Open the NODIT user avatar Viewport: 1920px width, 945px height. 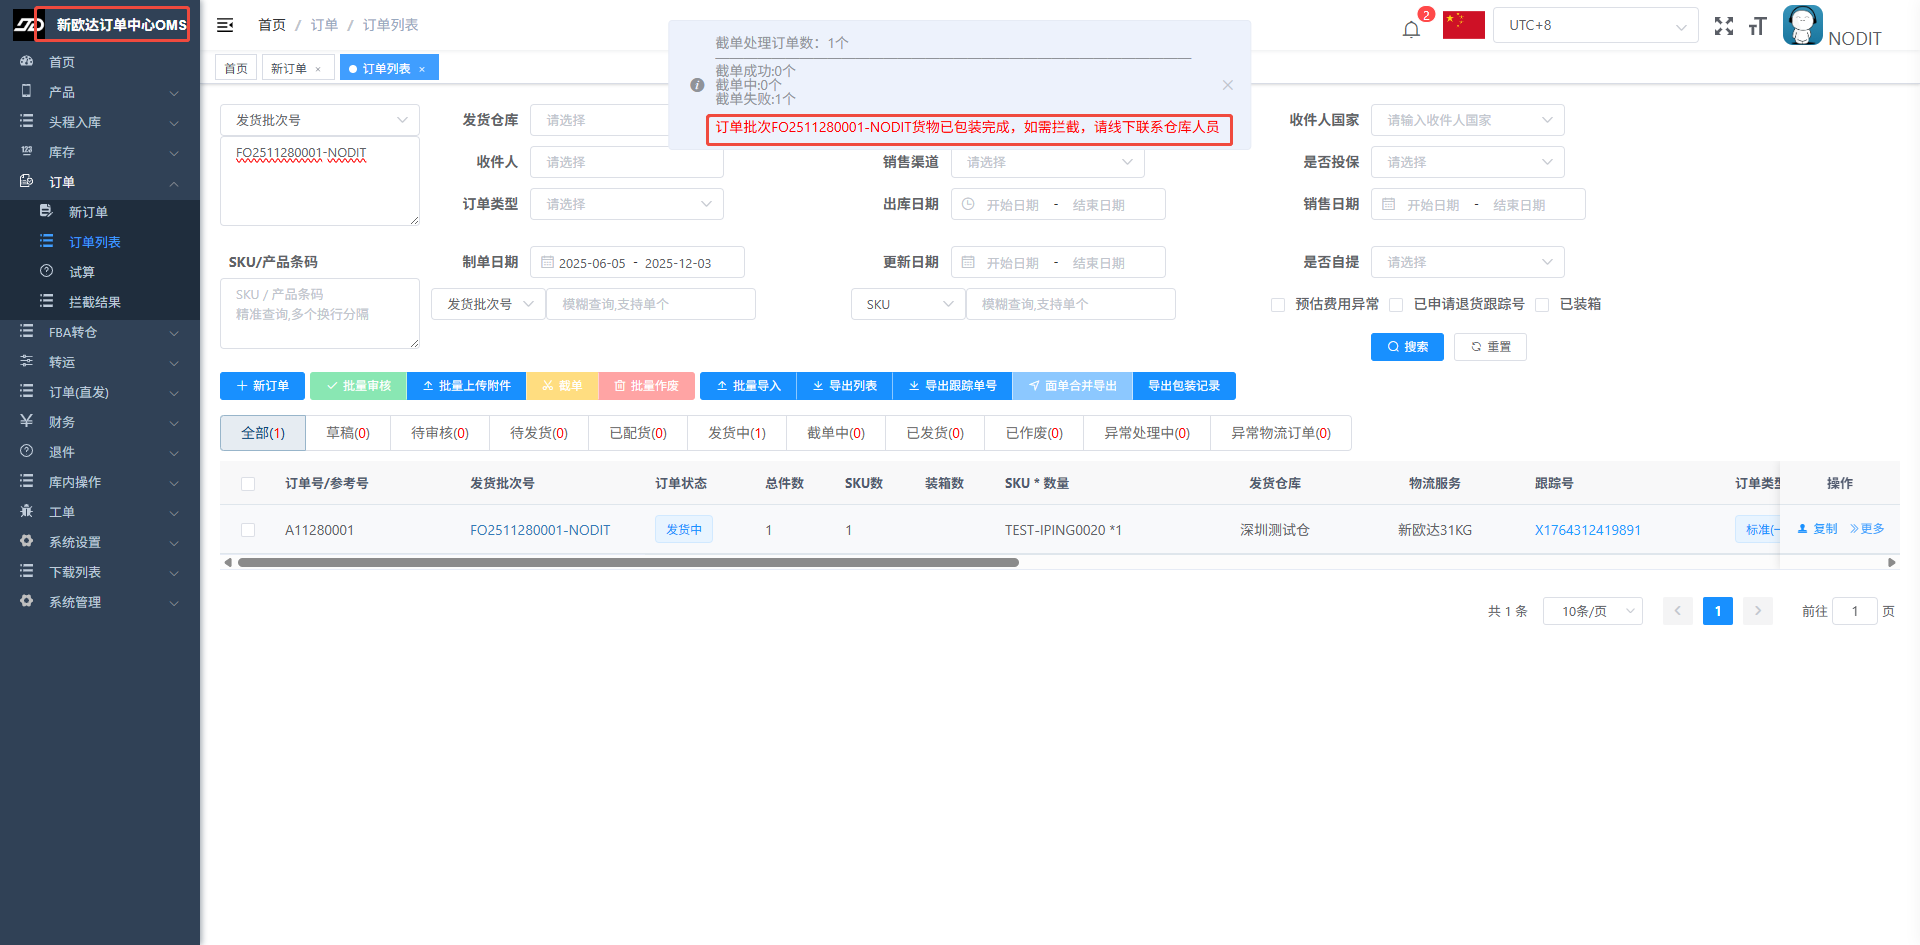click(1802, 26)
